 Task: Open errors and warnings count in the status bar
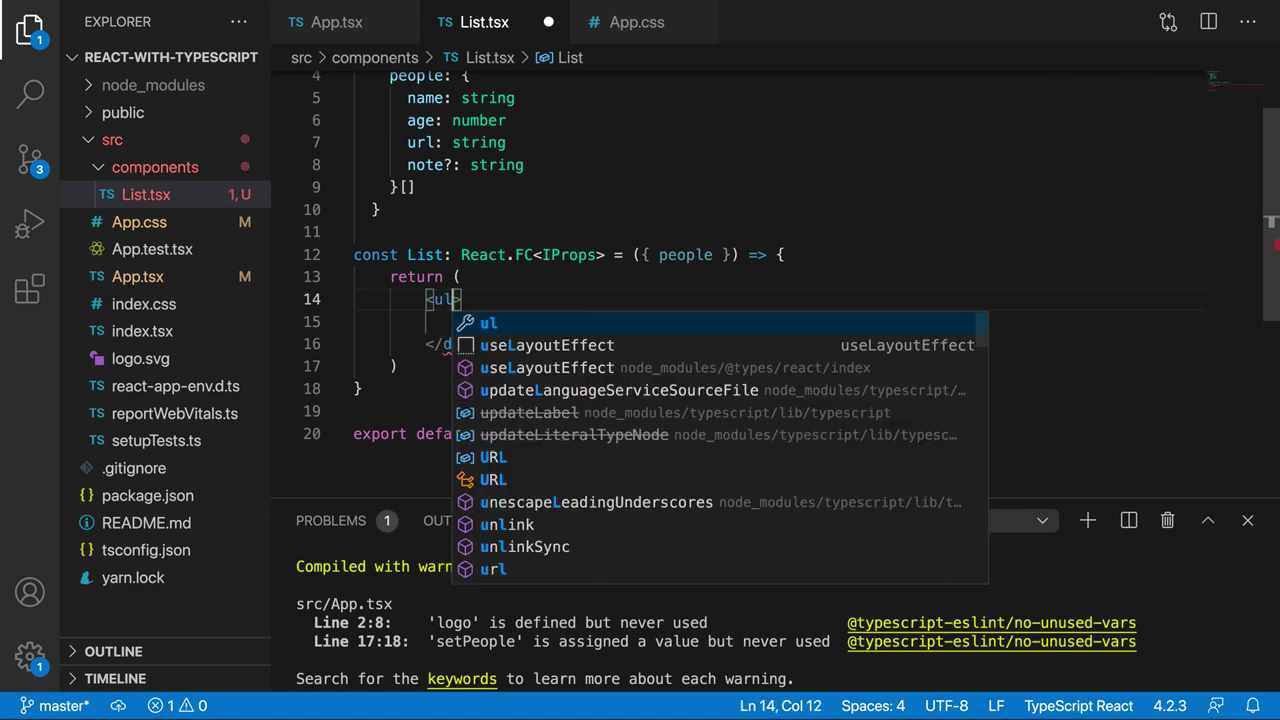[178, 706]
